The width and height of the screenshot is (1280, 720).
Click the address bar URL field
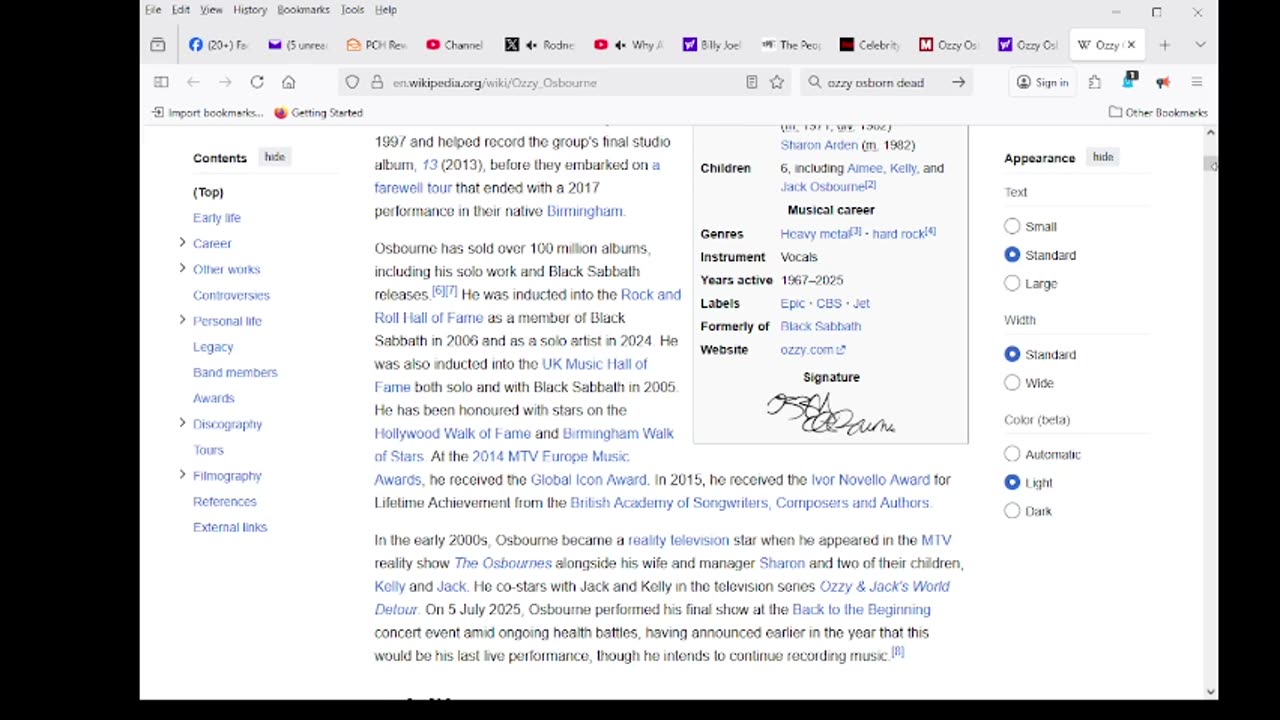pyautogui.click(x=565, y=82)
